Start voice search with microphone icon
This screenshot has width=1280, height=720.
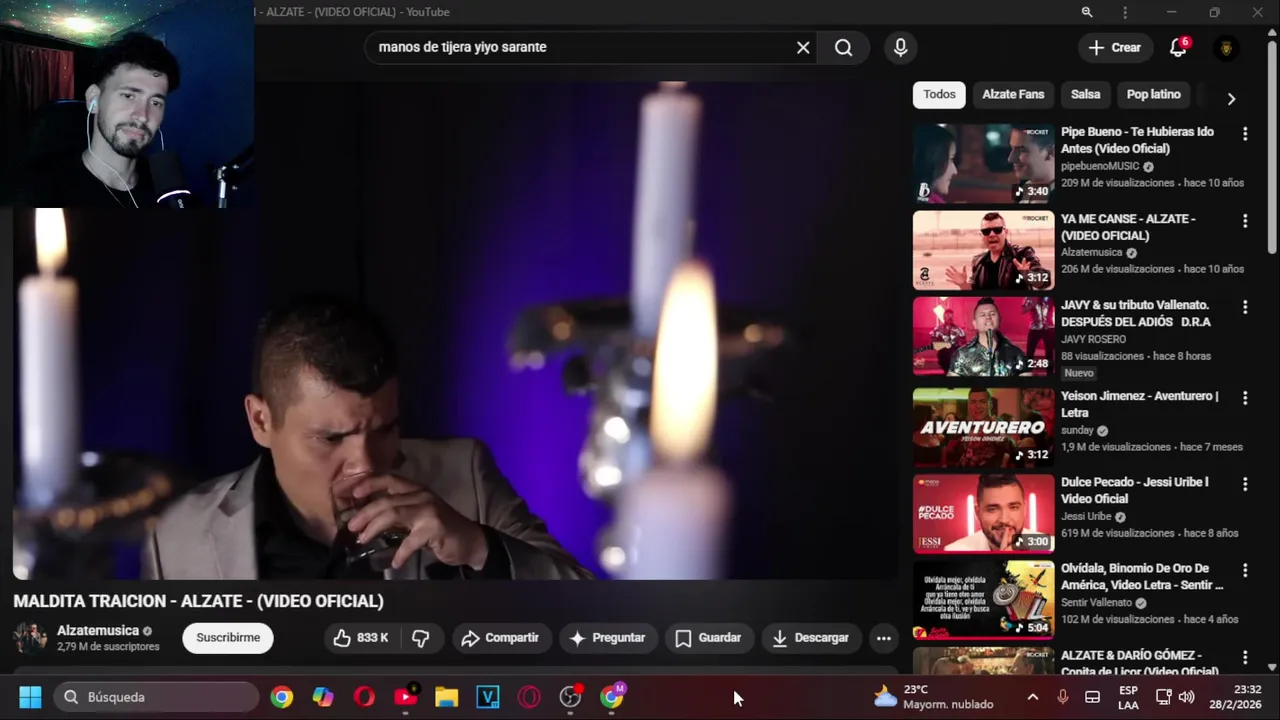901,47
